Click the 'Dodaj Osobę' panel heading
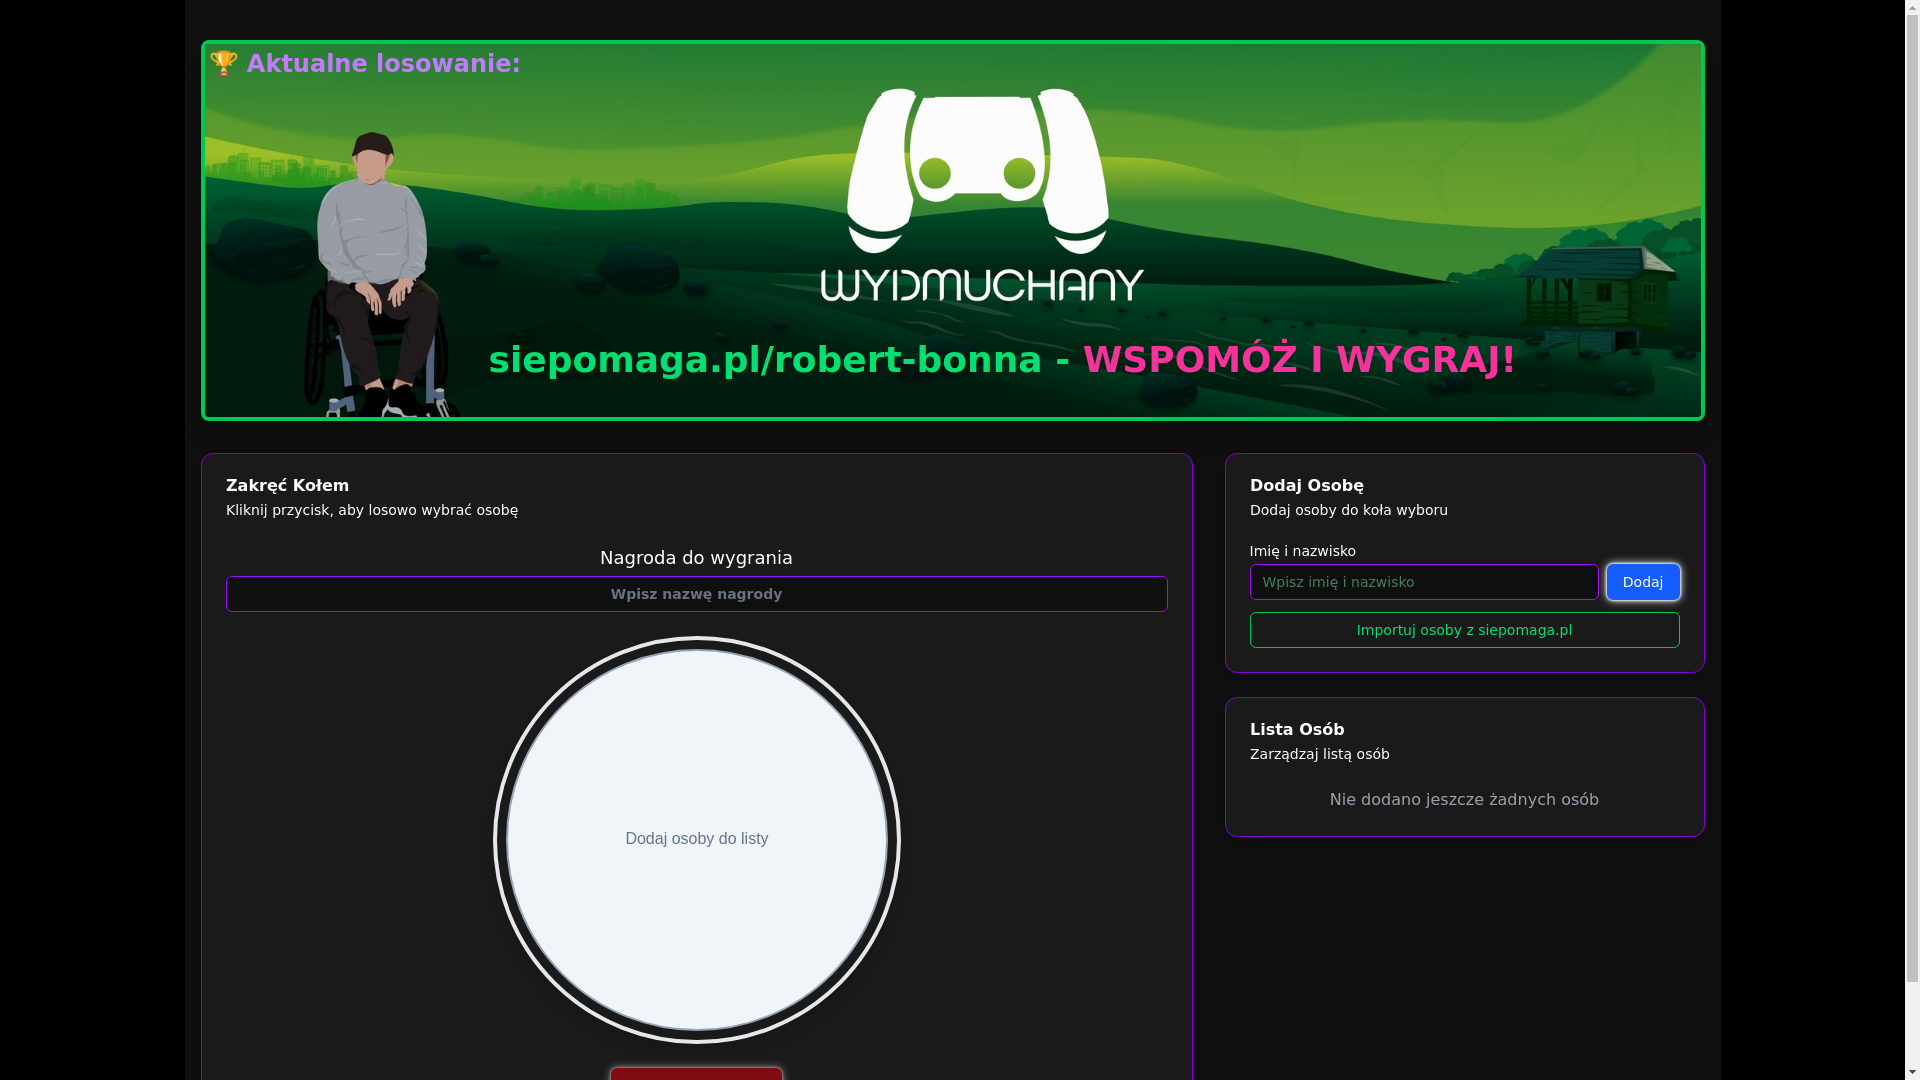This screenshot has height=1080, width=1920. [1307, 486]
